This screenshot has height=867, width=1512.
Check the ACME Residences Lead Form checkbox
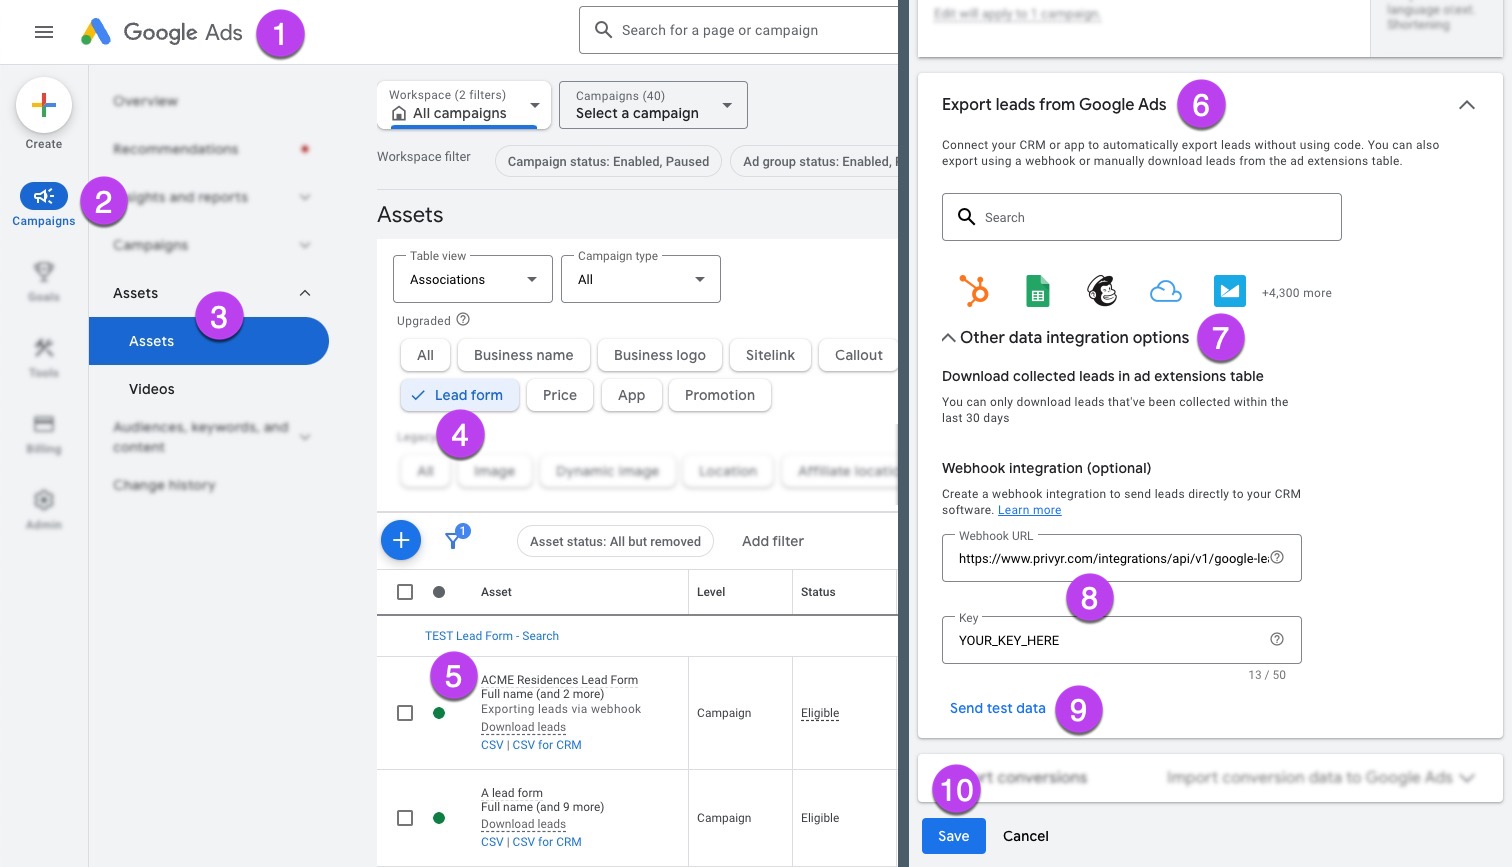click(405, 713)
